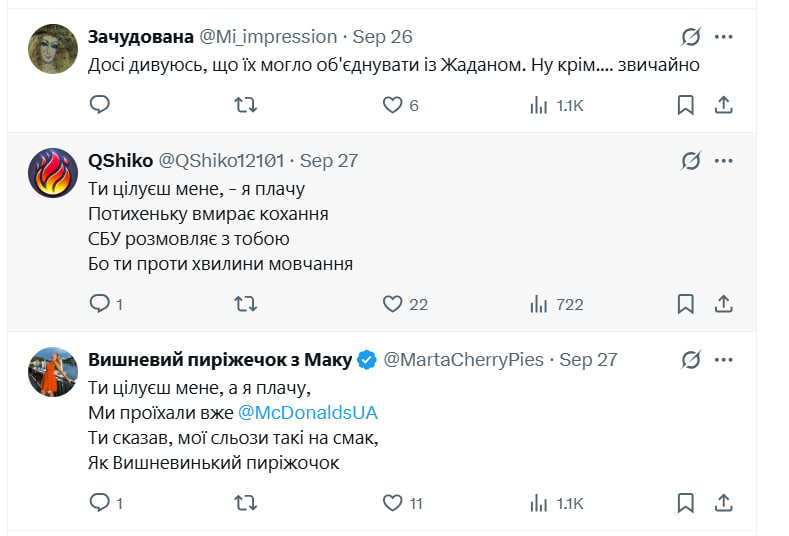Screen dimensions: 789x536
Task: Open the @McDonaldsUA mention link
Action: pos(308,412)
